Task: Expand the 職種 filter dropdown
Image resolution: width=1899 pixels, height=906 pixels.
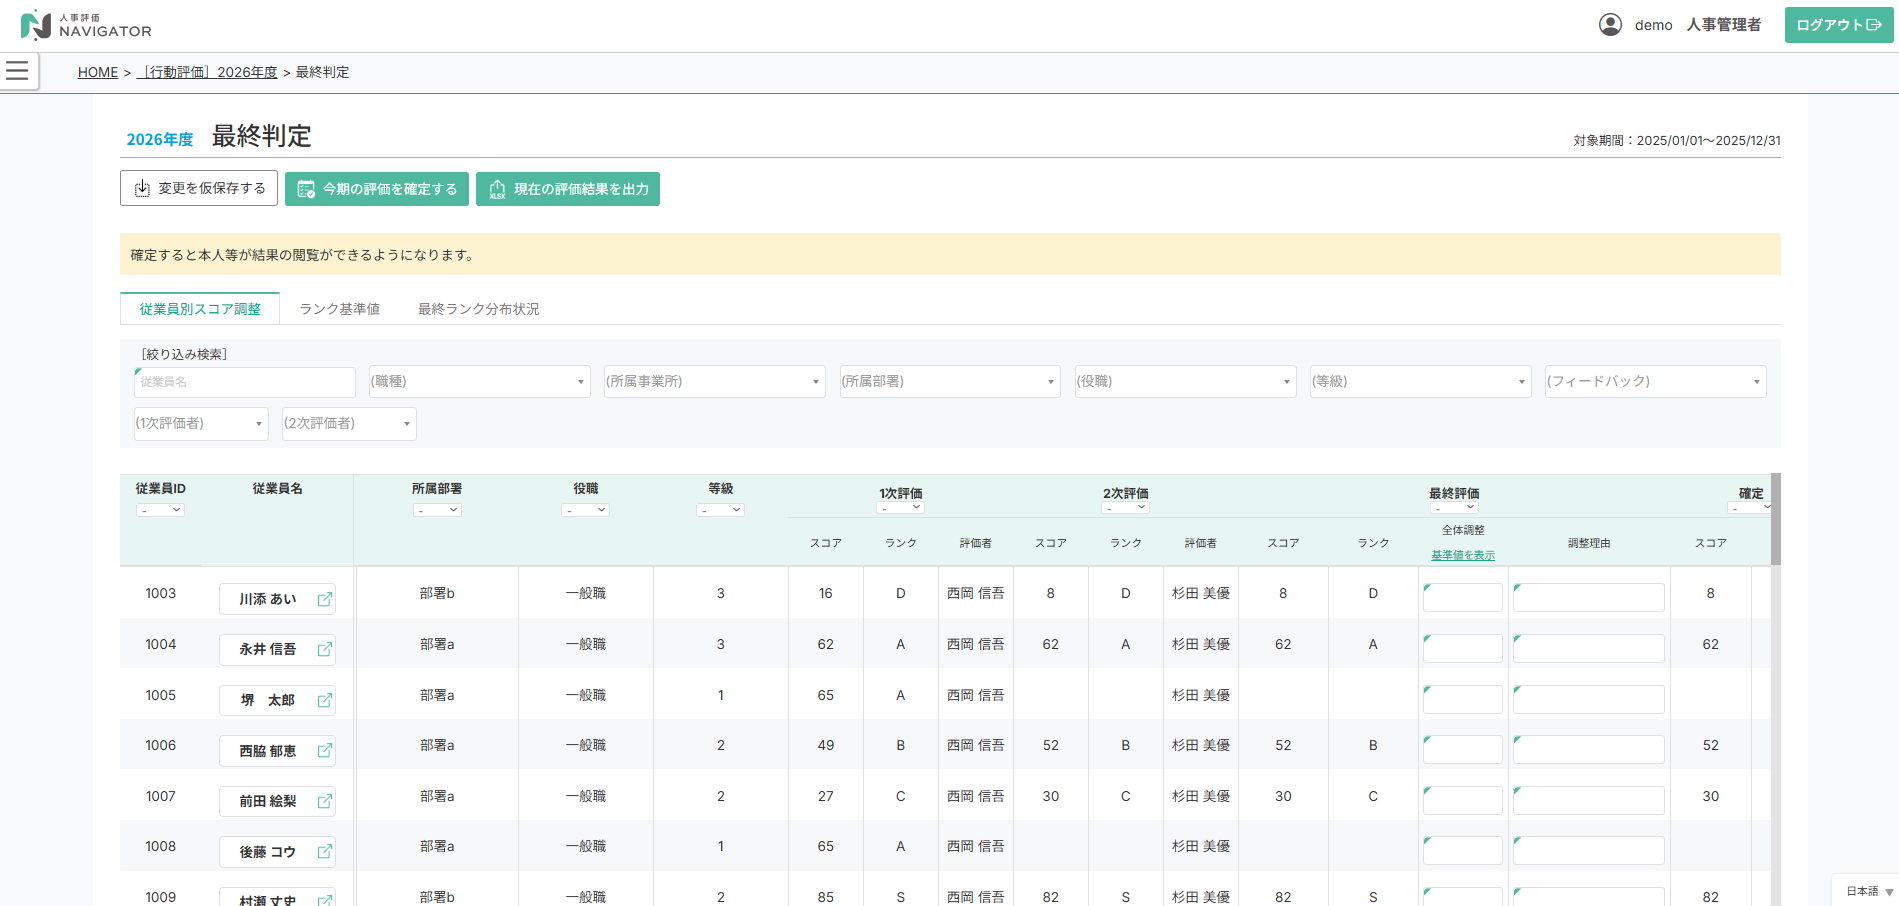Action: [x=479, y=382]
